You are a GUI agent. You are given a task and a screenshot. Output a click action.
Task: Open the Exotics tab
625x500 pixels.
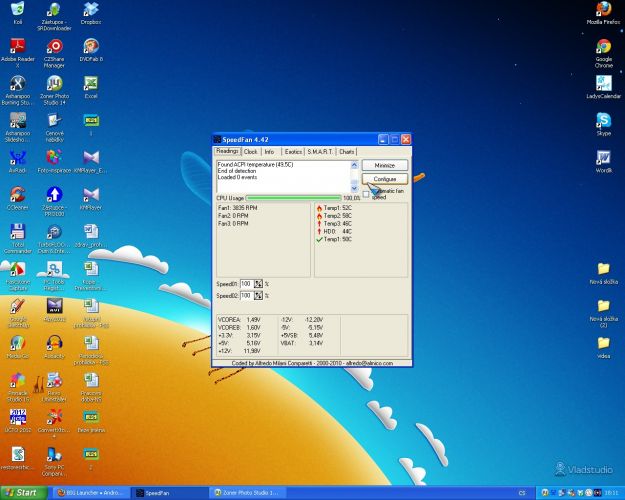click(293, 152)
